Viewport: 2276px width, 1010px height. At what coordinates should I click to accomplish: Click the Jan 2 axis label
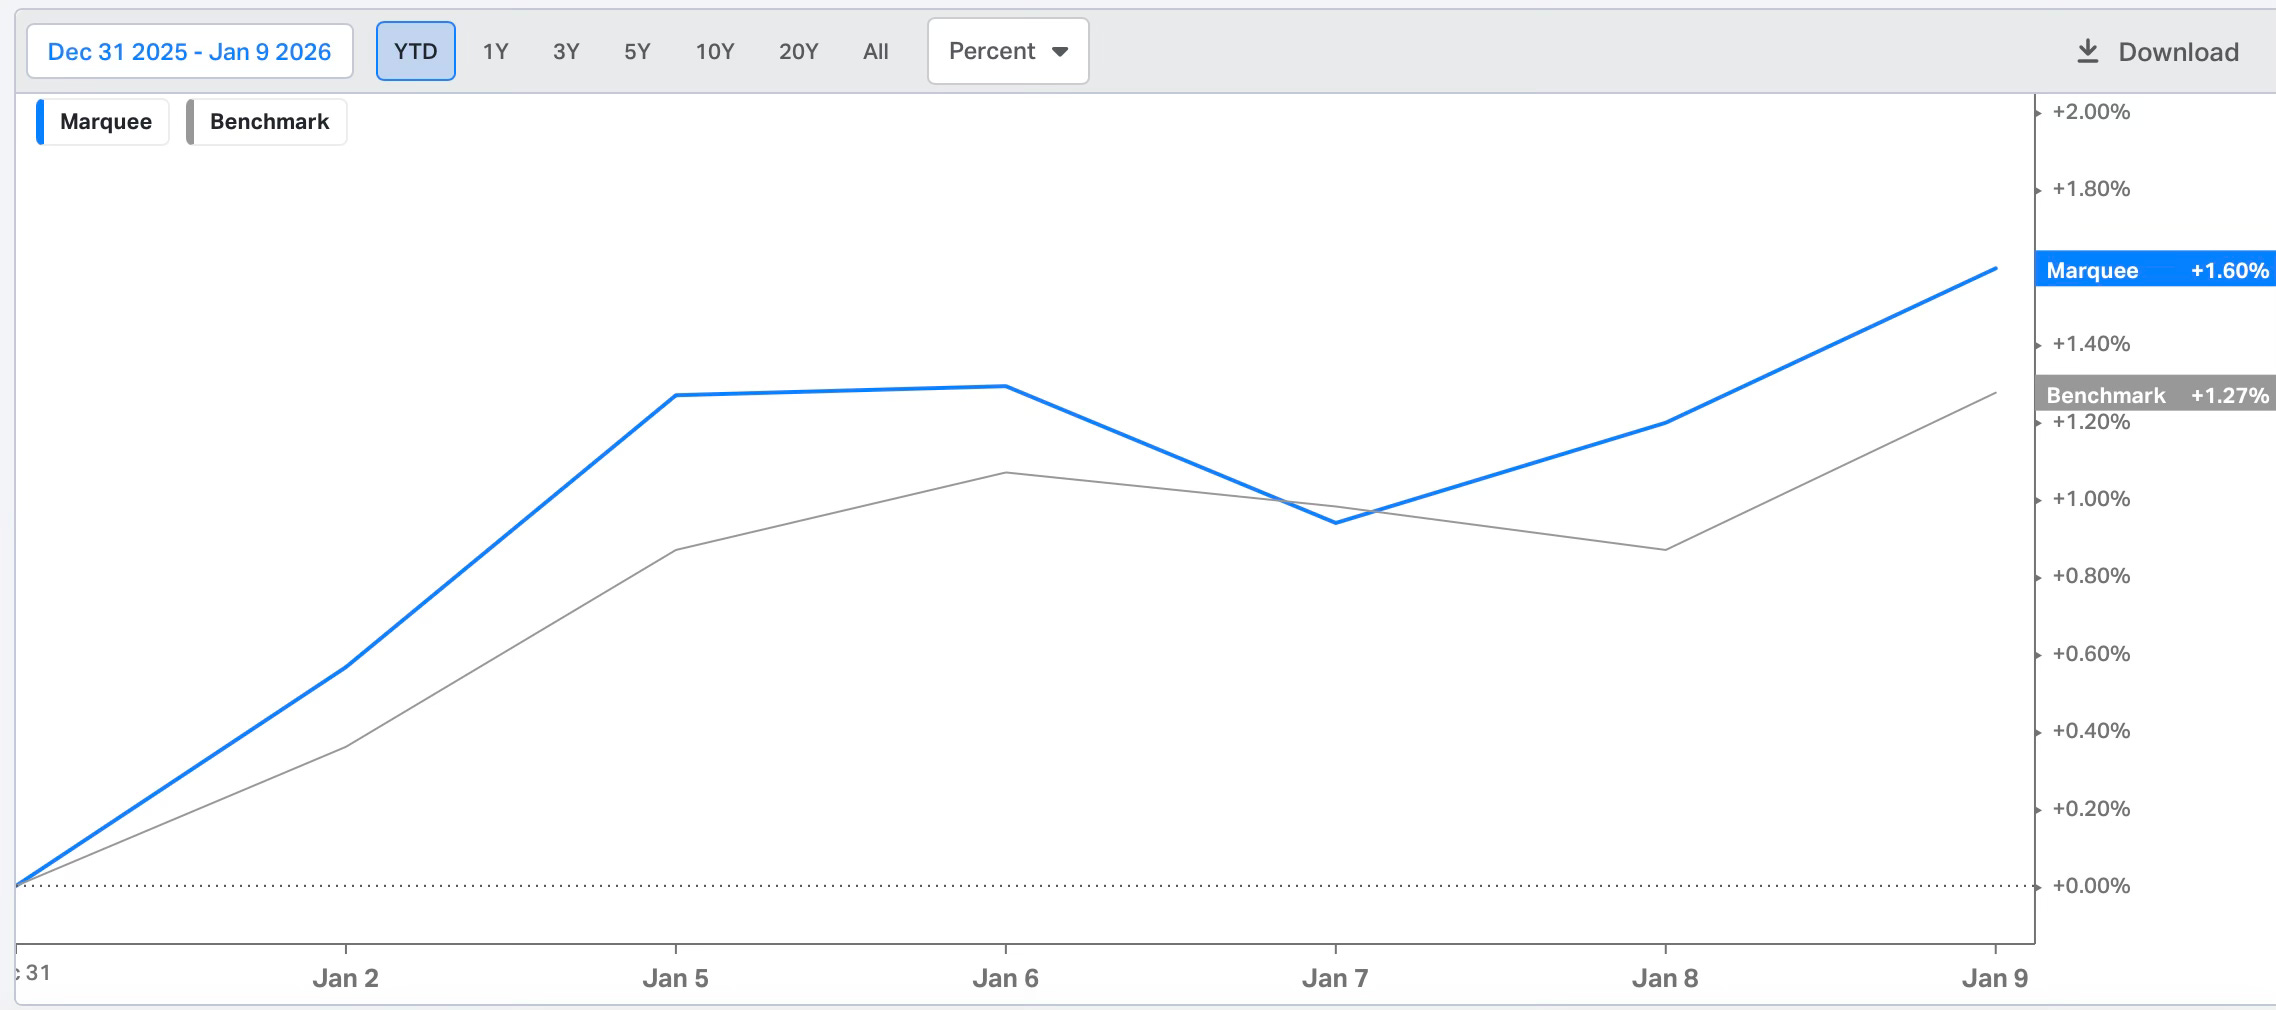pyautogui.click(x=345, y=978)
